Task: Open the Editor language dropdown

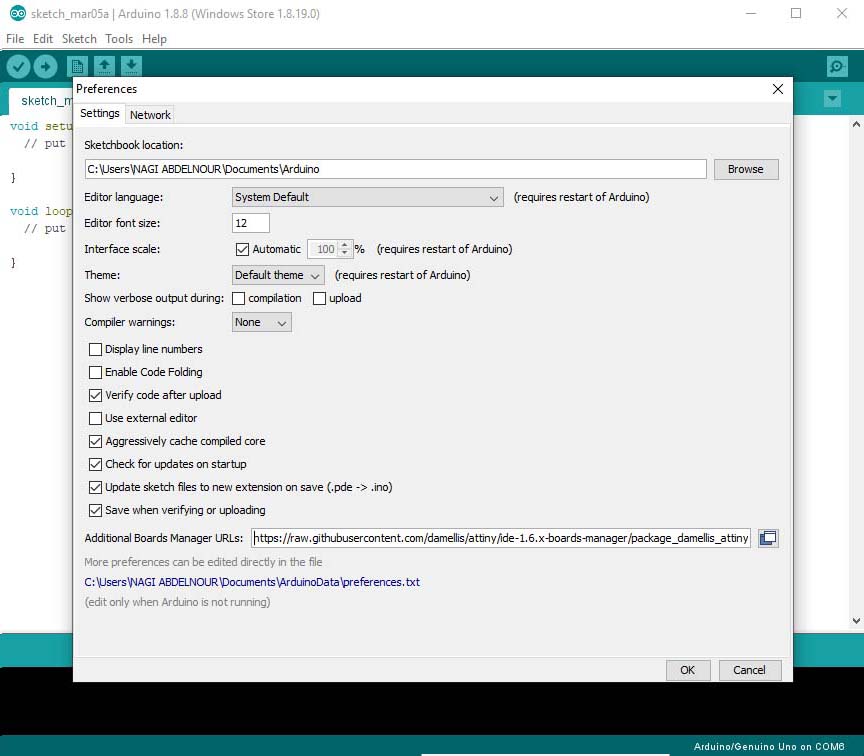Action: [x=368, y=197]
